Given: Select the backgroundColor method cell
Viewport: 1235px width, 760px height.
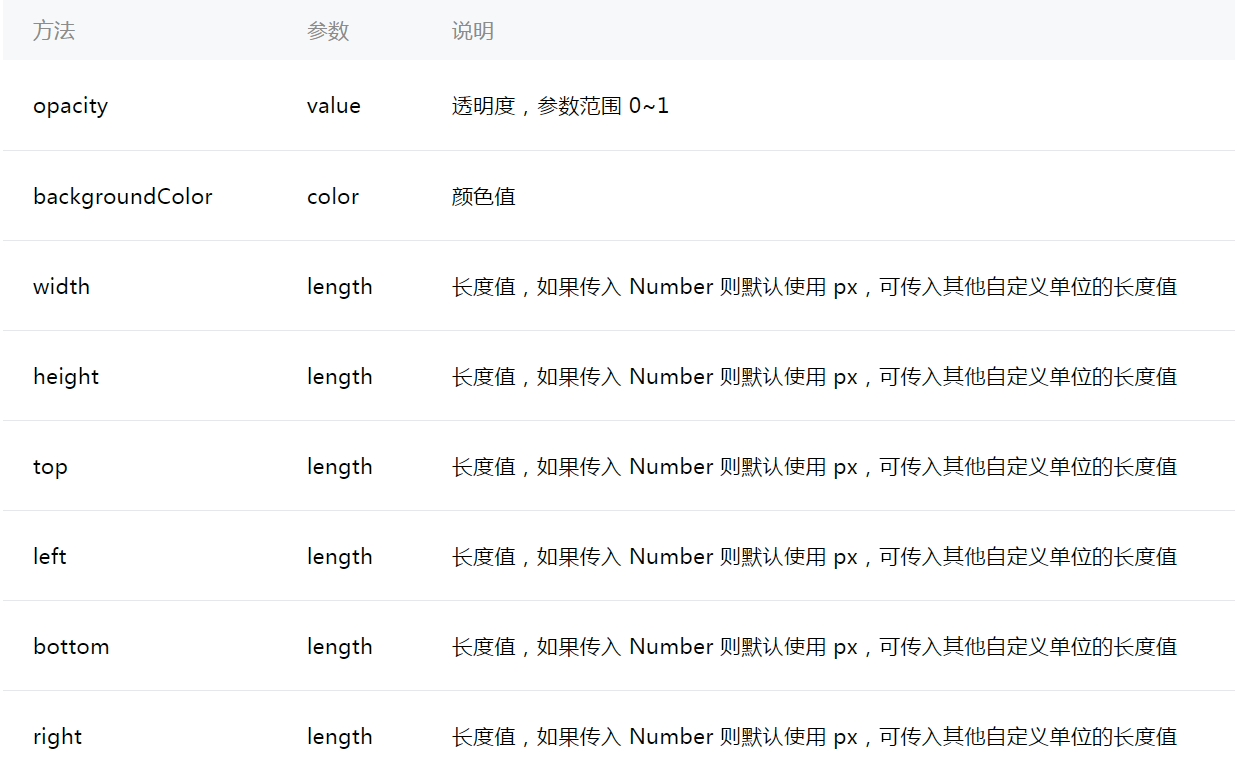Looking at the screenshot, I should 122,196.
